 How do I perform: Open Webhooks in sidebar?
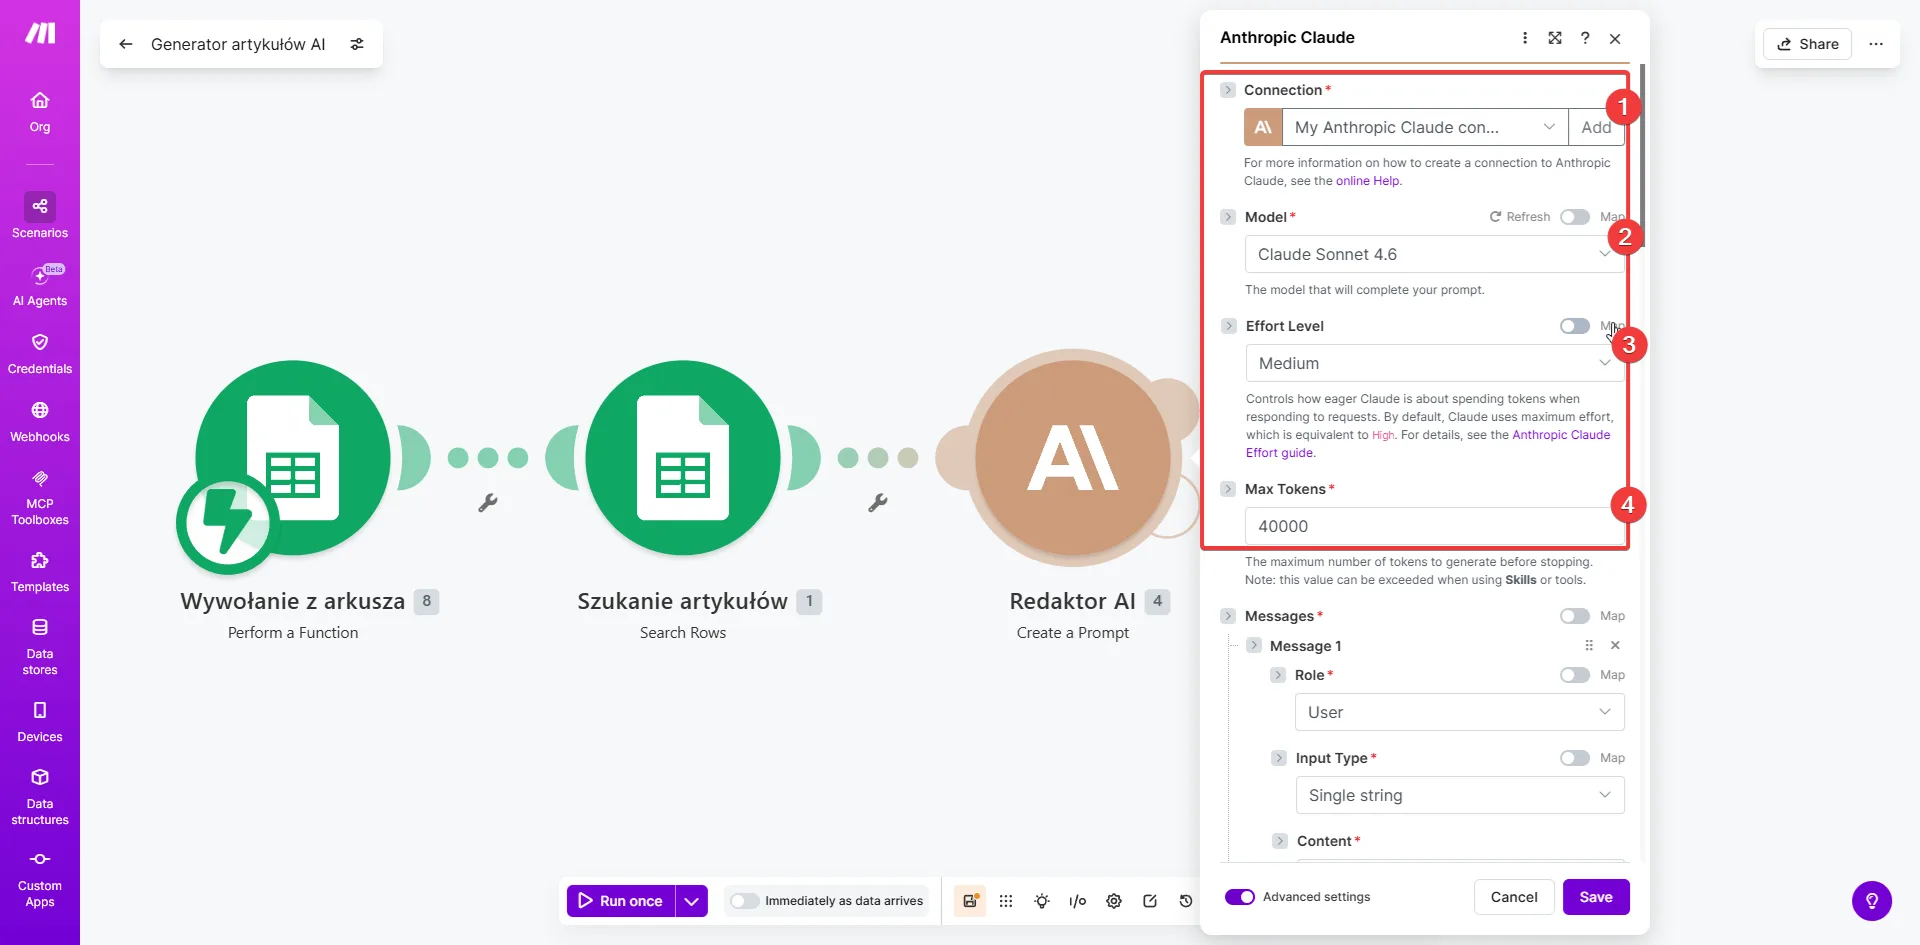[x=40, y=422]
